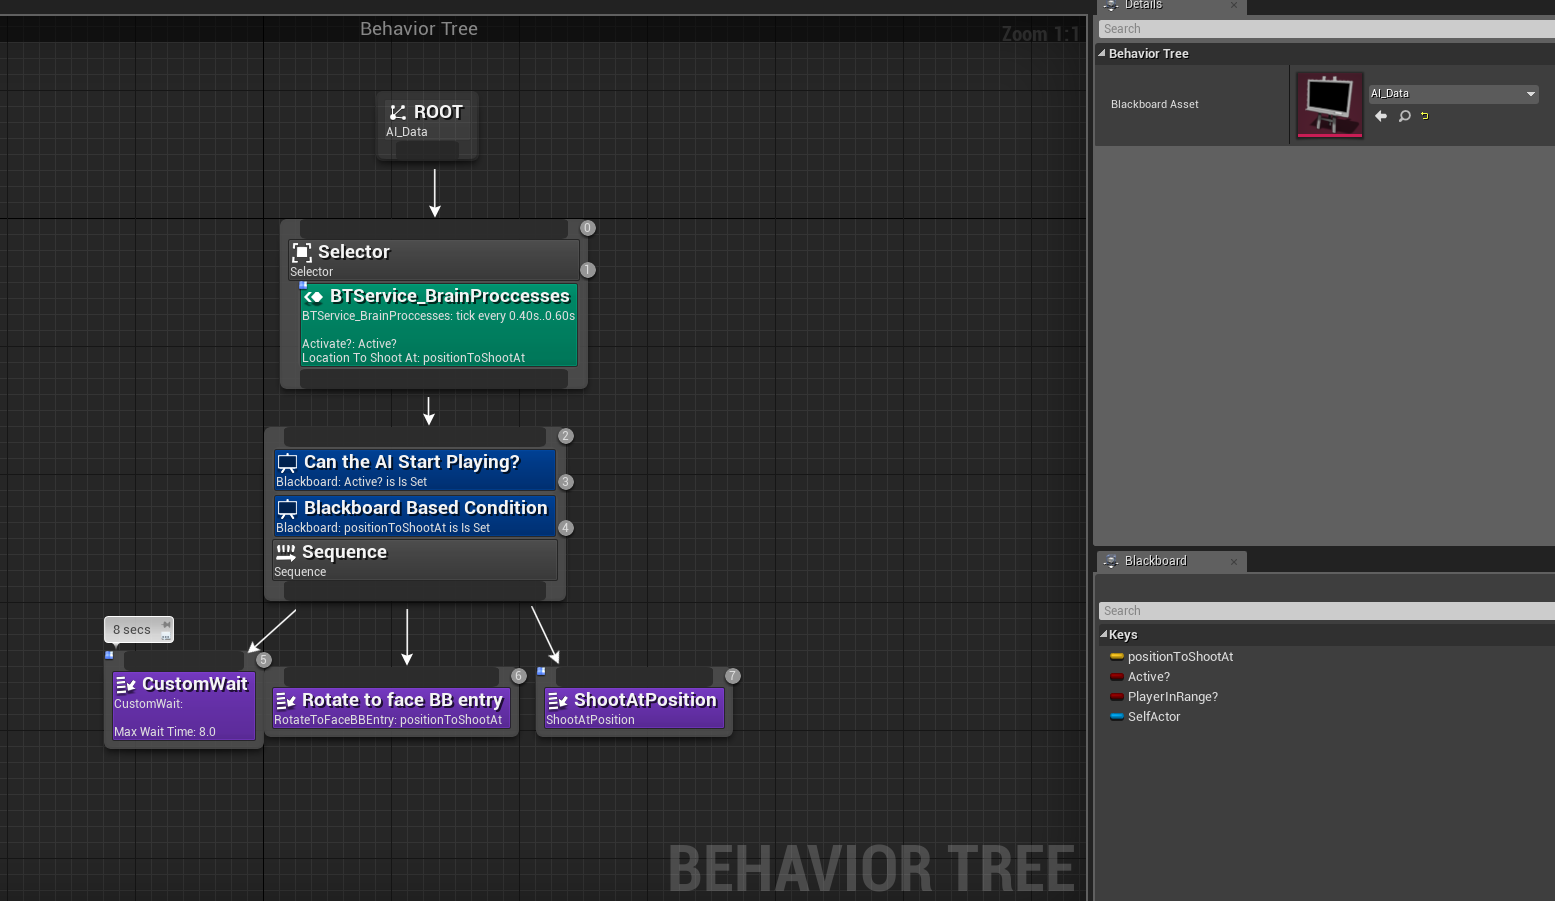Click the 8 secs comment bubble
This screenshot has width=1555, height=901.
(133, 629)
